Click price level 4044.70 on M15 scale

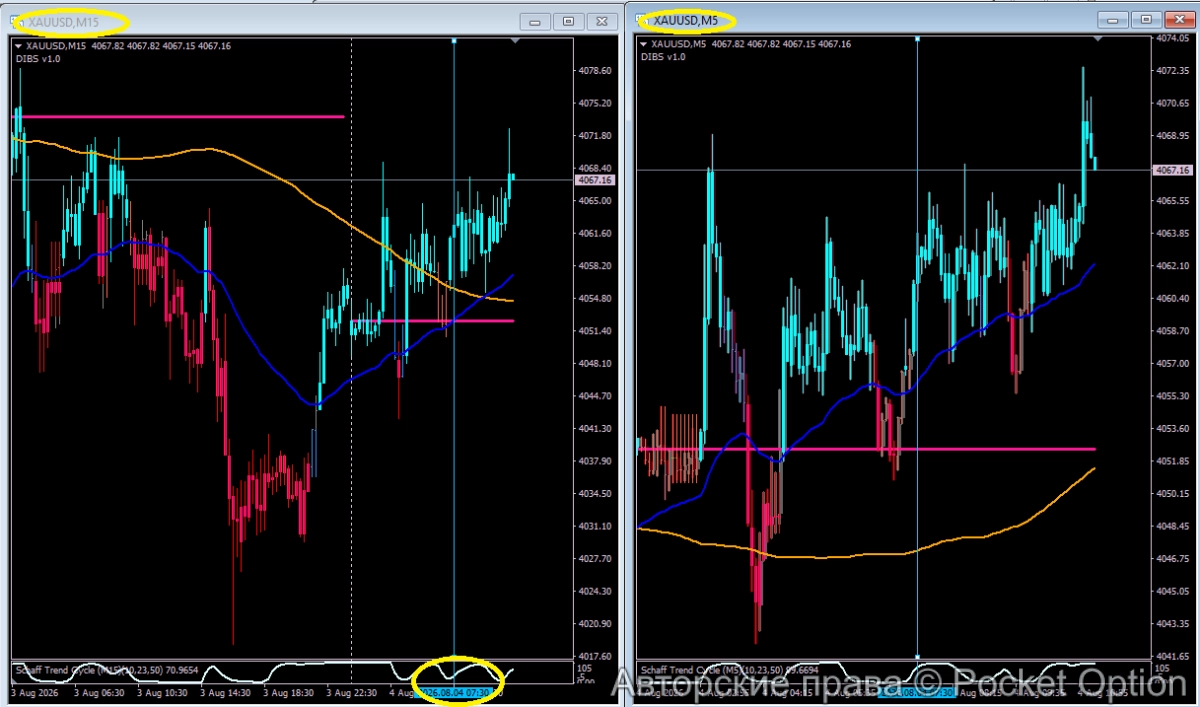pyautogui.click(x=595, y=396)
